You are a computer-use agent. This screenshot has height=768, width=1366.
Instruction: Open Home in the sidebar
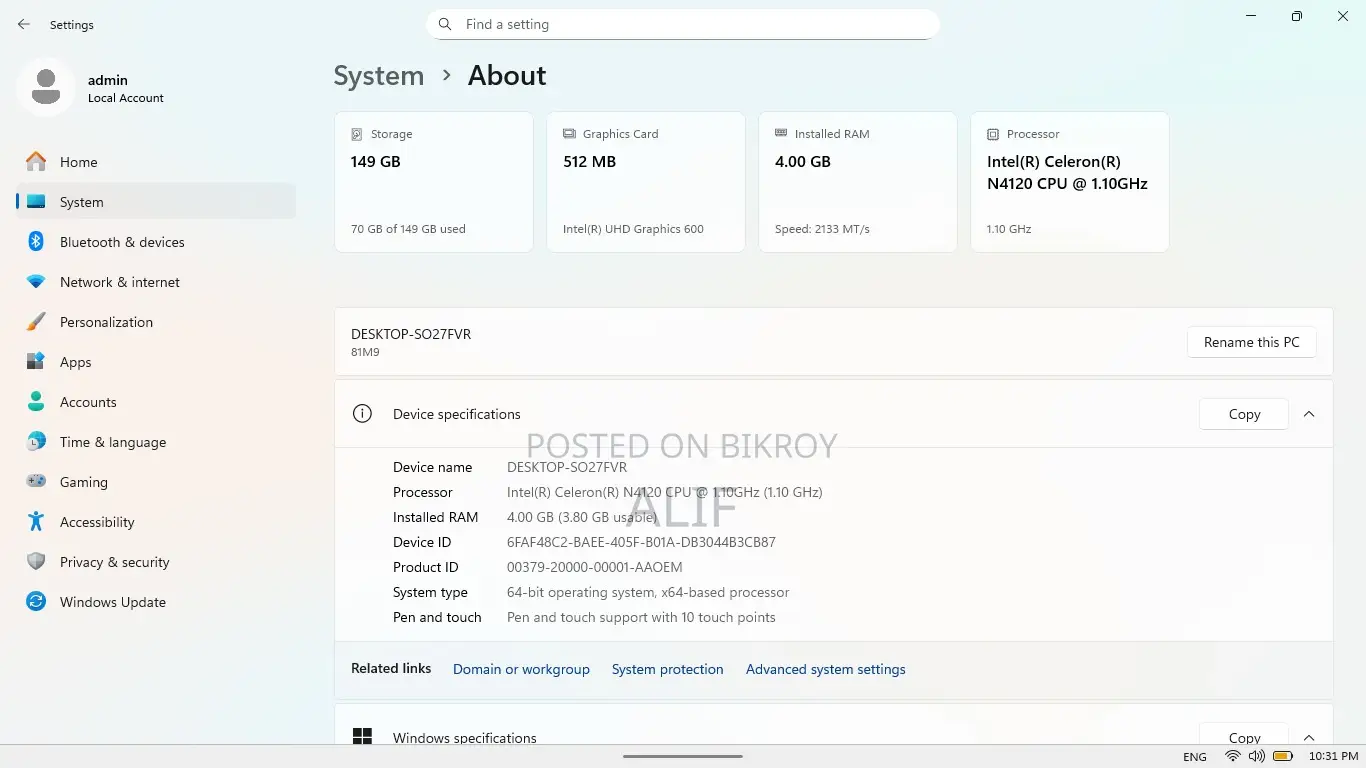point(156,162)
